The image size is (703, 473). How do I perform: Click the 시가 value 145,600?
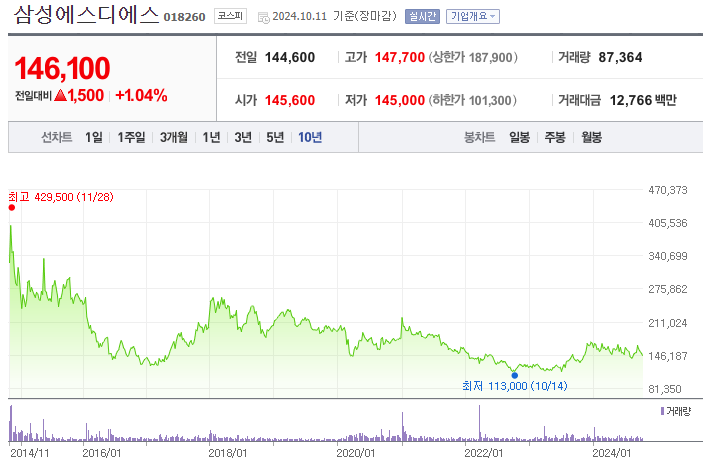290,100
